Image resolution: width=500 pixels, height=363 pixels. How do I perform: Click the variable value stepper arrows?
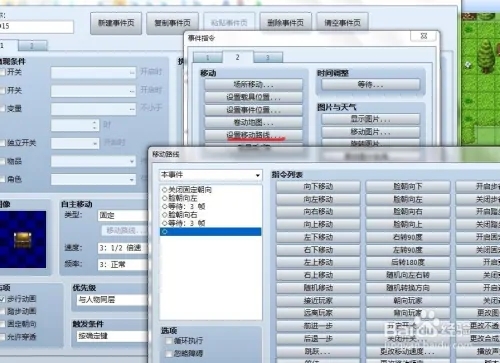click(95, 125)
